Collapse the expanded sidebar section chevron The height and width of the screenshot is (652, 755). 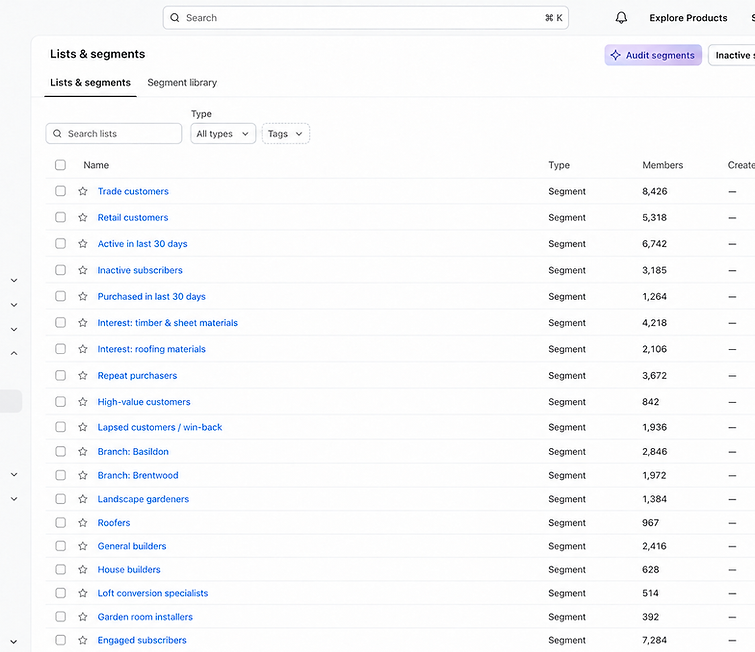coord(14,353)
